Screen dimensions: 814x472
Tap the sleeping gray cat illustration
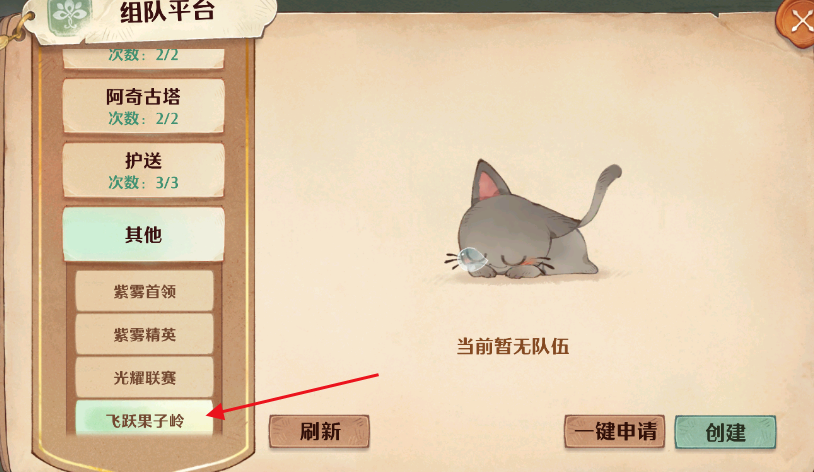(532, 220)
